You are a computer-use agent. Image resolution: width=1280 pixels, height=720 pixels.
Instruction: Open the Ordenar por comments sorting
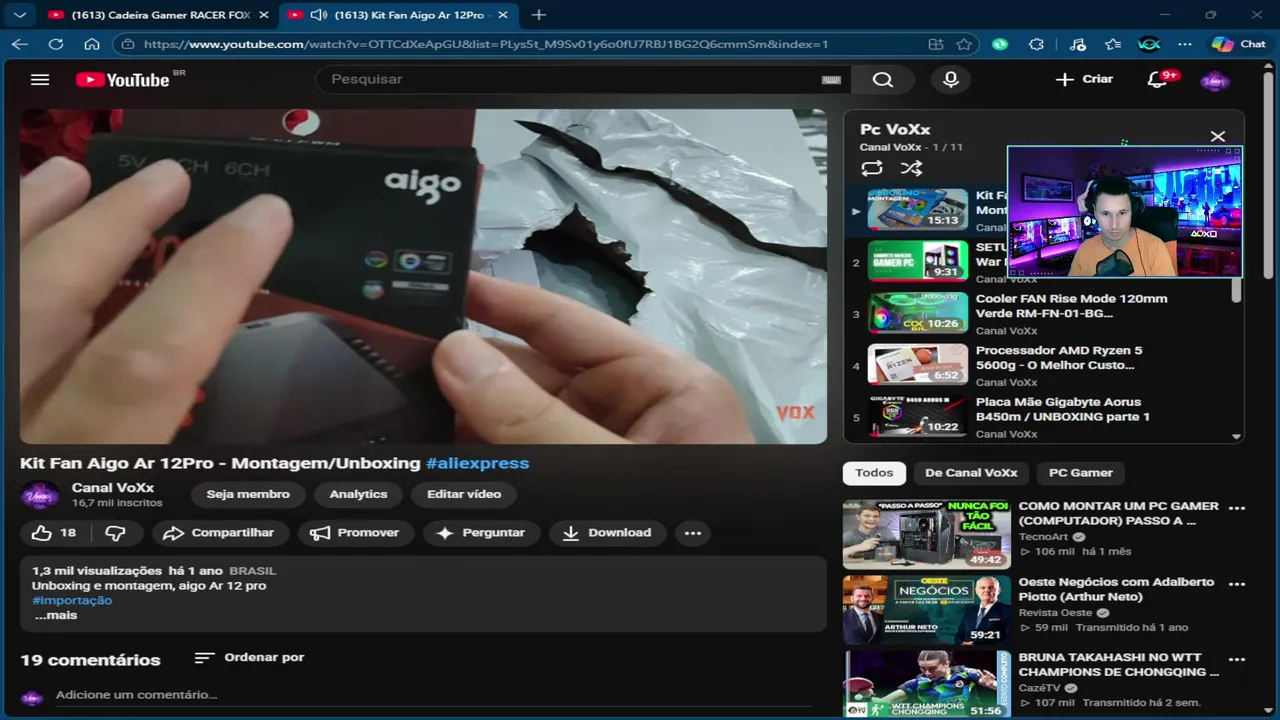point(249,657)
